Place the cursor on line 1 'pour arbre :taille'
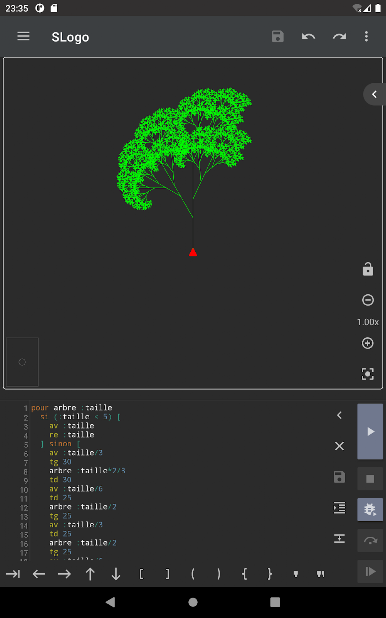Image resolution: width=386 pixels, height=618 pixels. [x=72, y=408]
